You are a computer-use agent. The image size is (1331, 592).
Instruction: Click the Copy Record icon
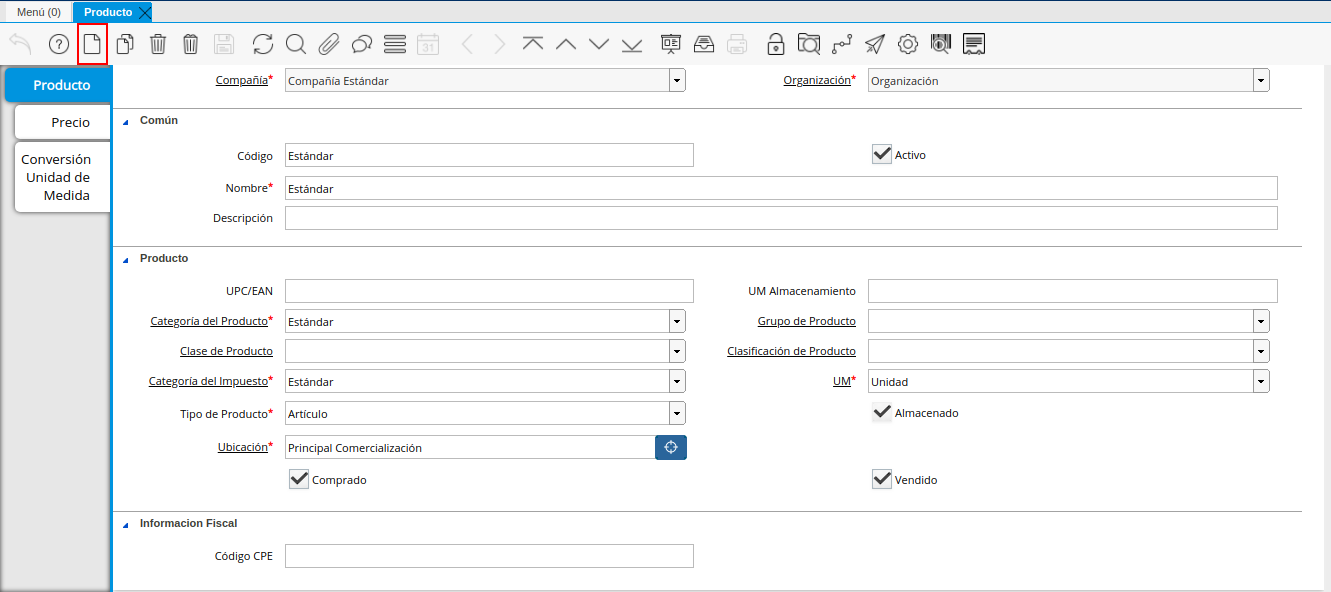(x=125, y=44)
